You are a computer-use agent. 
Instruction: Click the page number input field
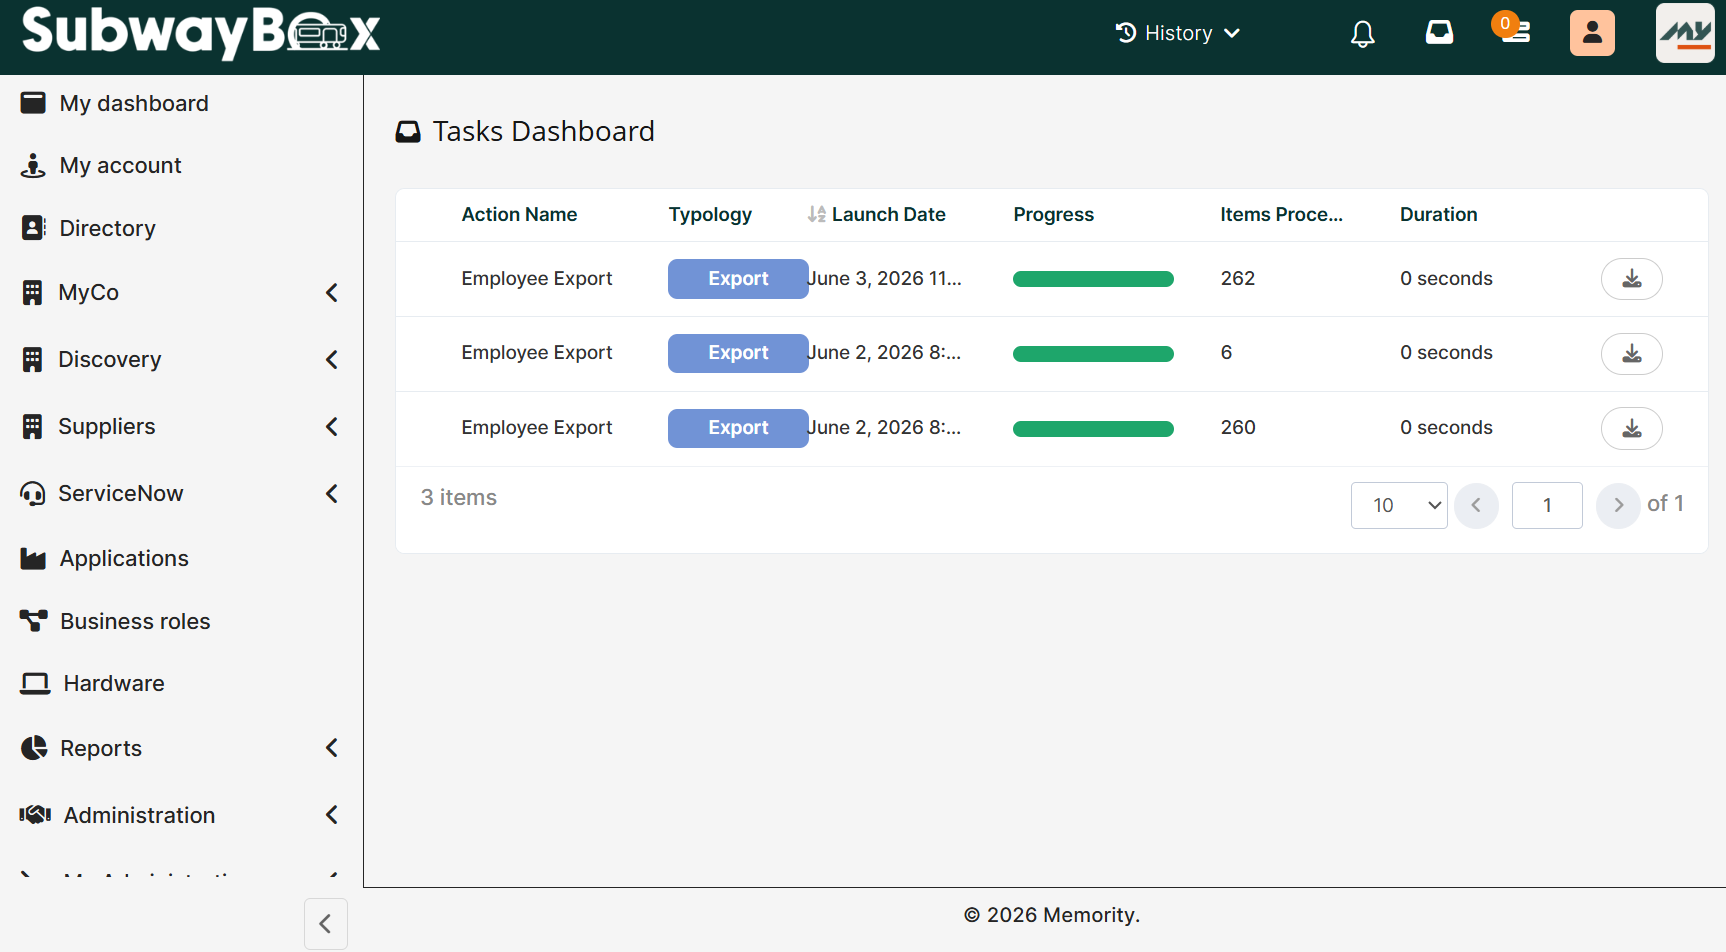(x=1547, y=505)
